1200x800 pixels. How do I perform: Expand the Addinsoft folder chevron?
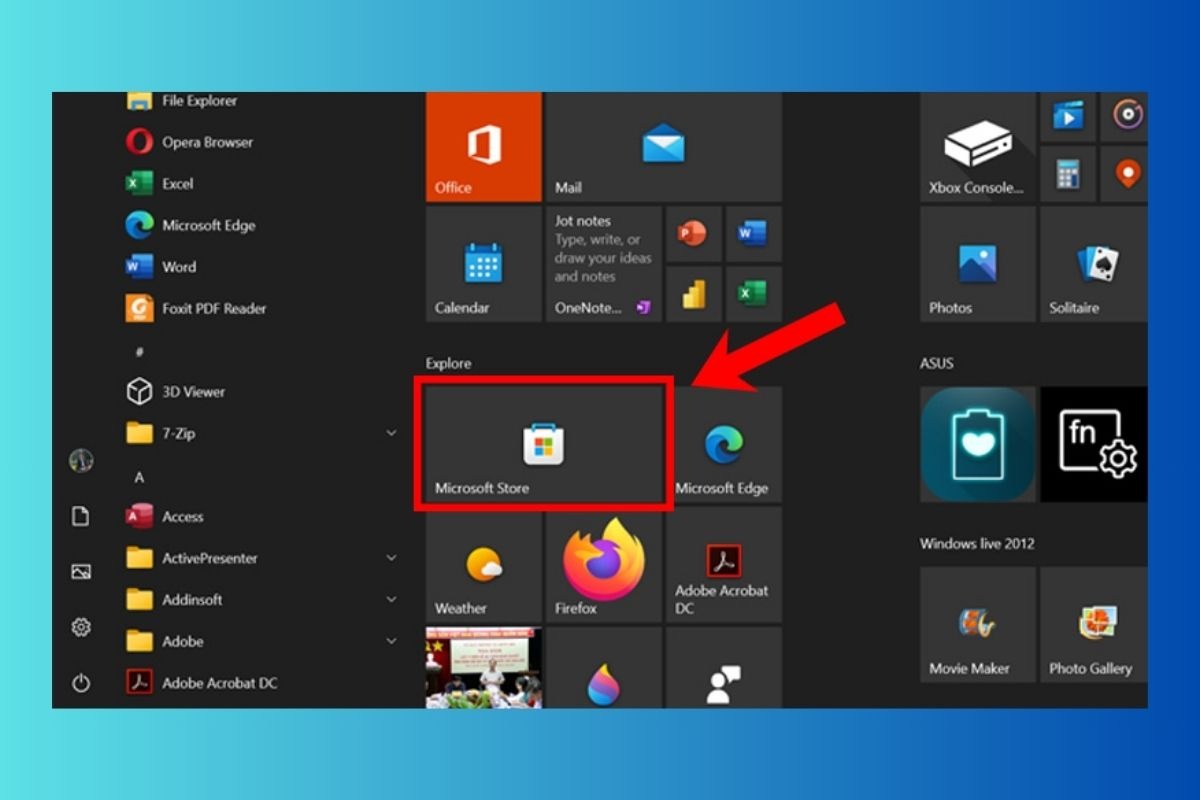391,600
